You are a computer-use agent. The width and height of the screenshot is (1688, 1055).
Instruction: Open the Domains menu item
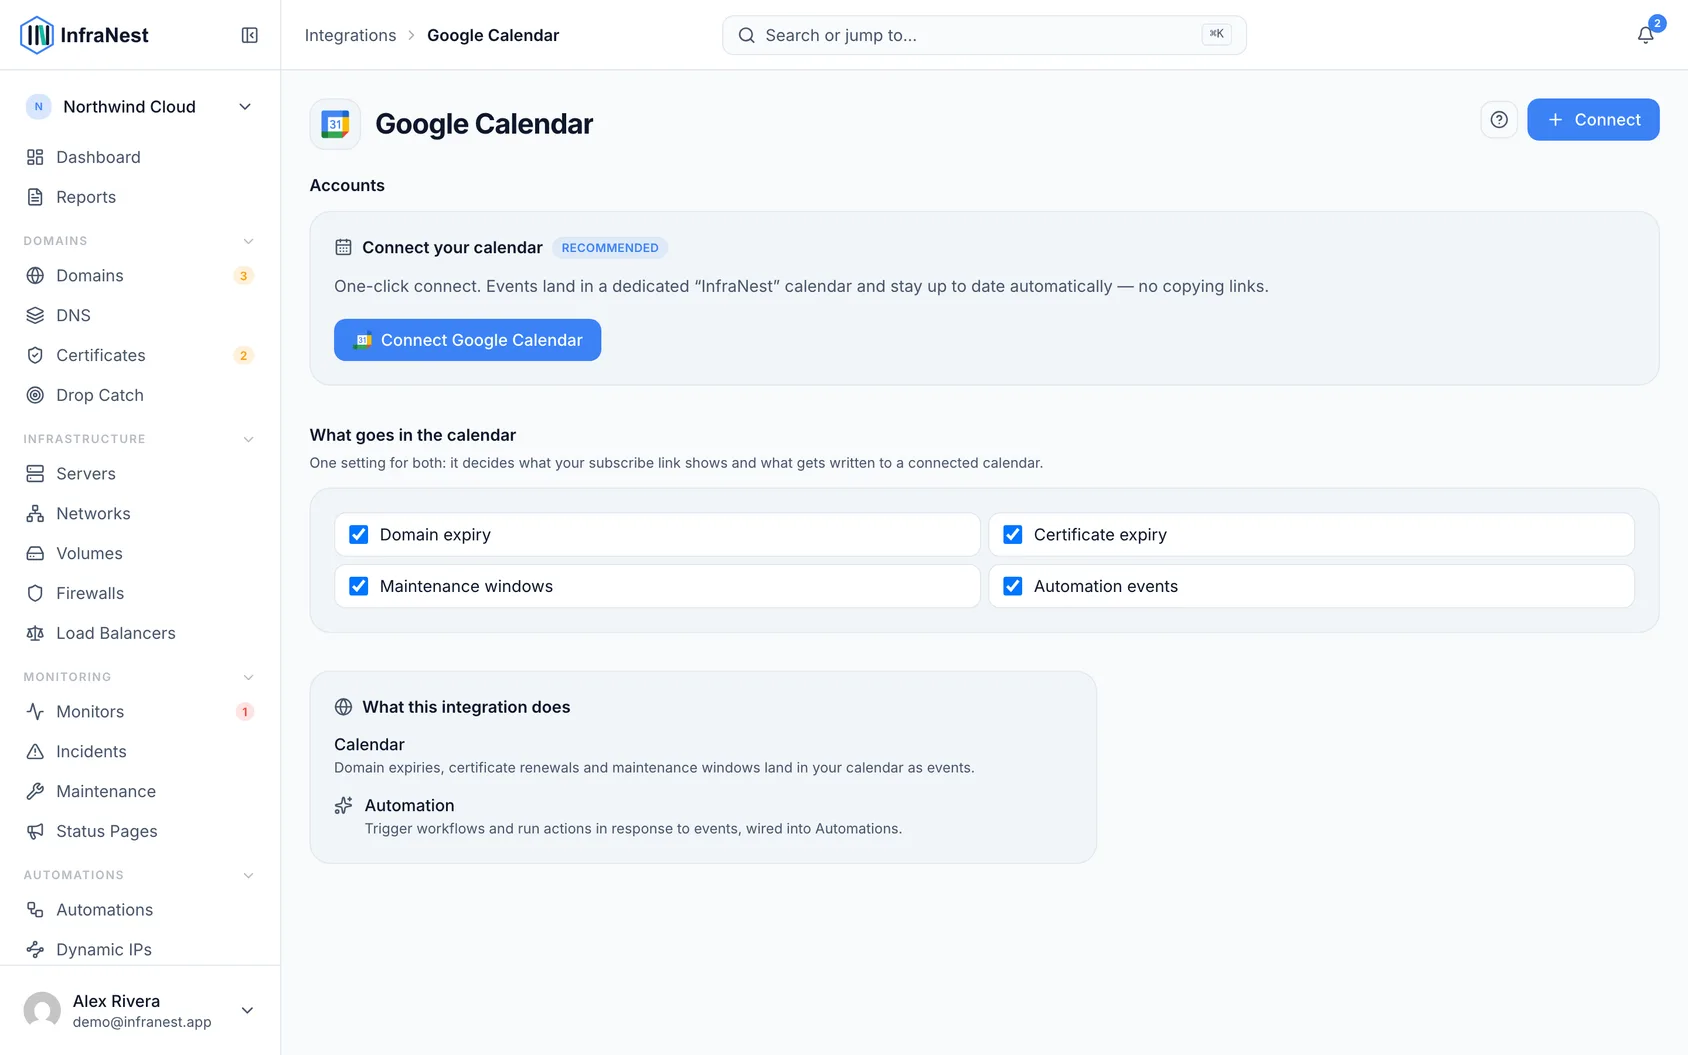point(140,275)
